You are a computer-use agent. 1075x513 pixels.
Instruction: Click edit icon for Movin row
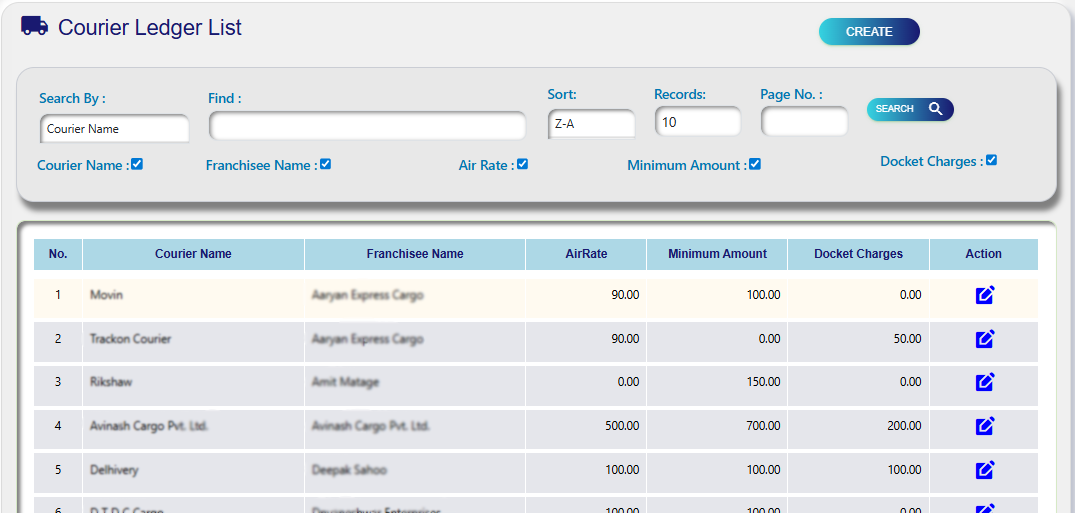[984, 295]
